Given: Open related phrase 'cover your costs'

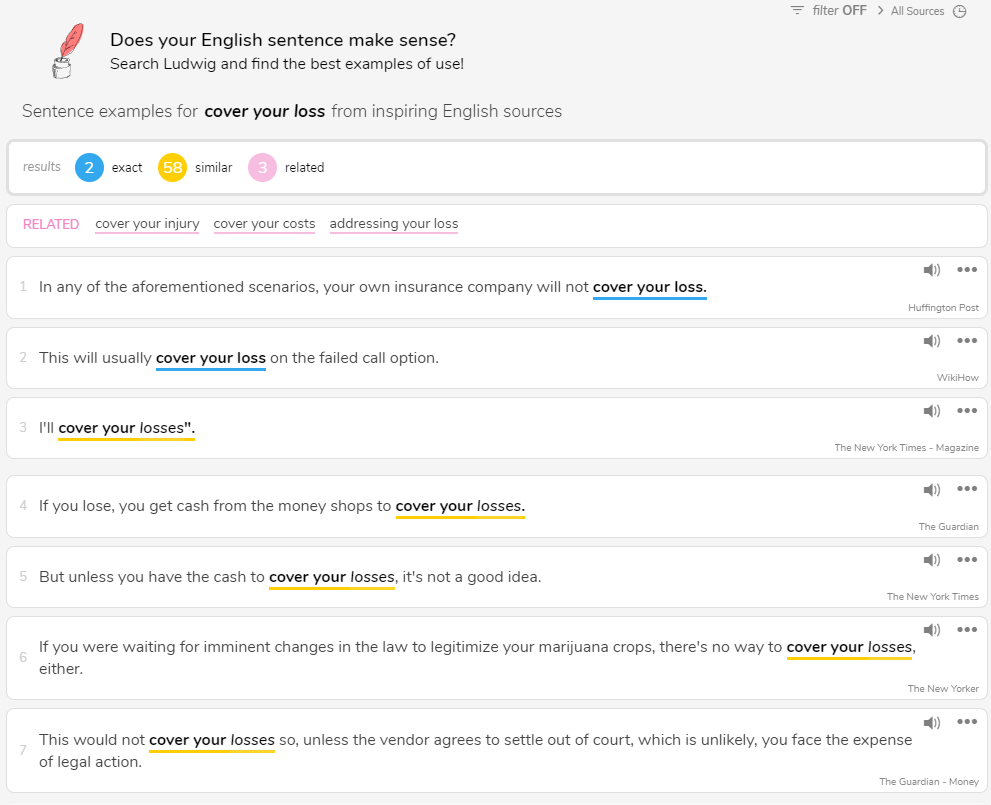Looking at the screenshot, I should click(x=264, y=224).
